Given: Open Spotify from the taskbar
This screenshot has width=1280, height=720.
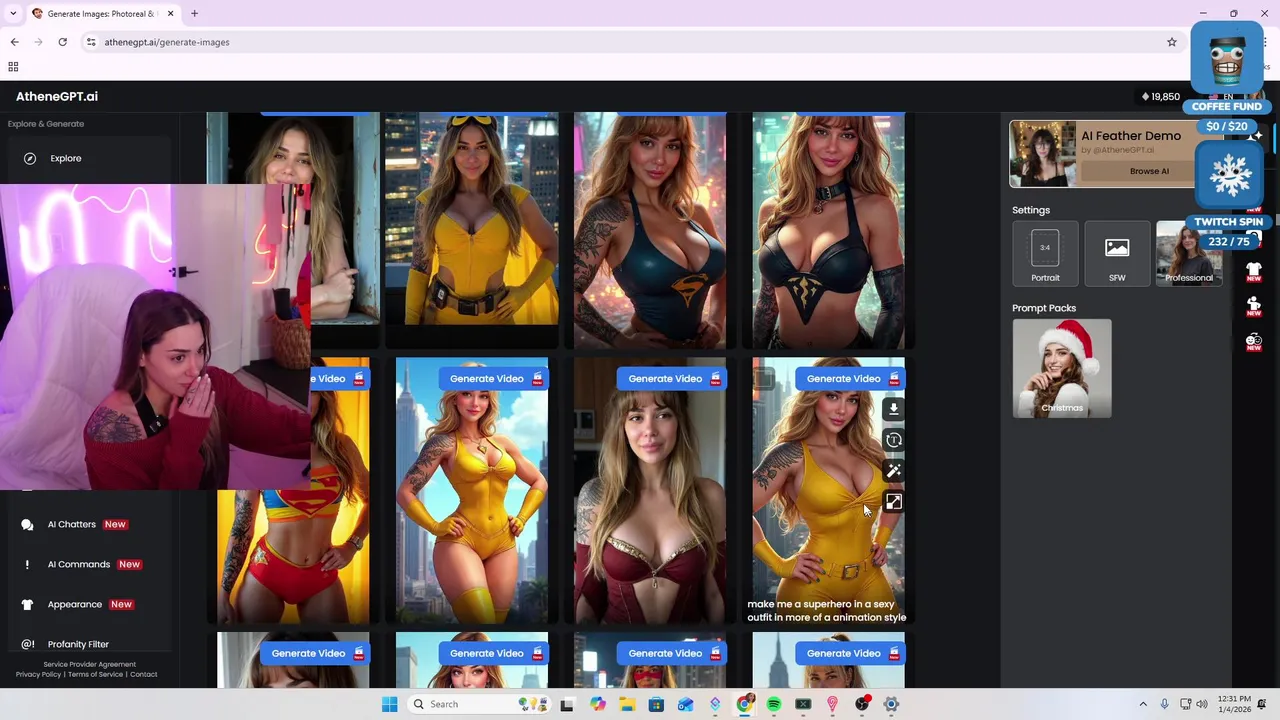Looking at the screenshot, I should 774,704.
